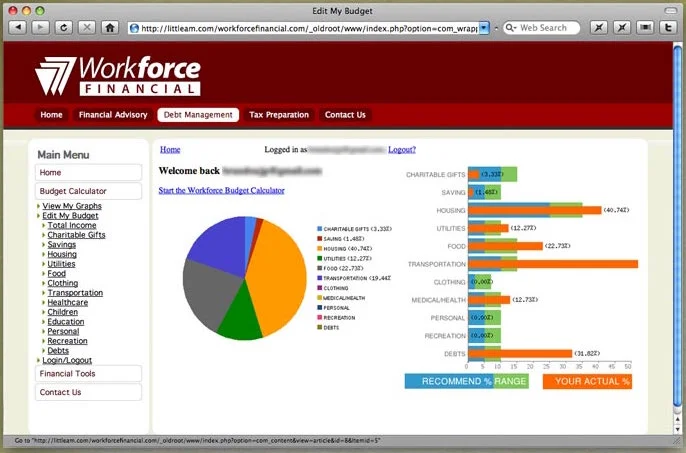Image resolution: width=686 pixels, height=453 pixels.
Task: Open the Debts sidebar link
Action: click(x=58, y=350)
